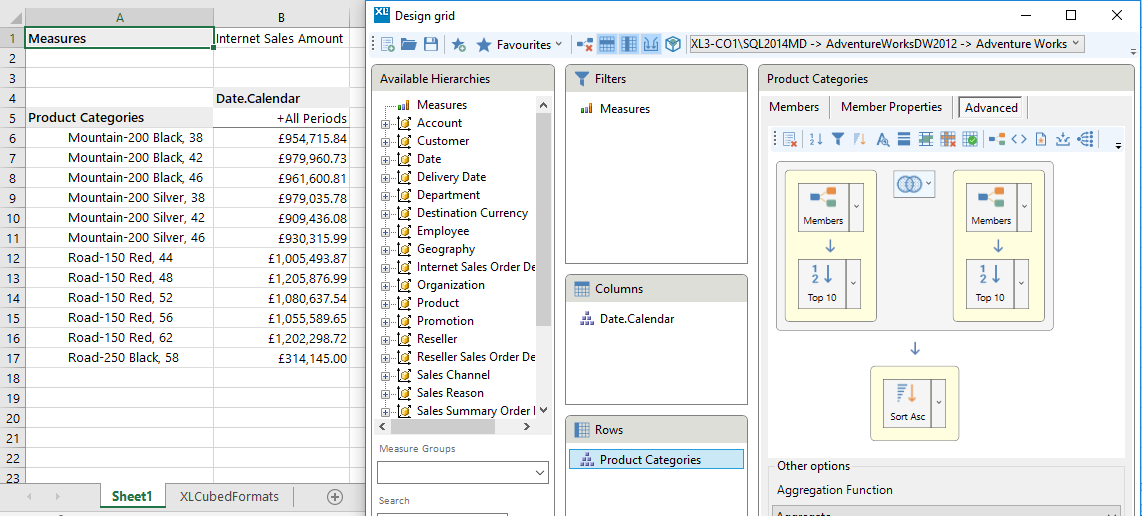The height and width of the screenshot is (516, 1142).
Task: Click the Add to favourites star-plus icon
Action: 459,44
